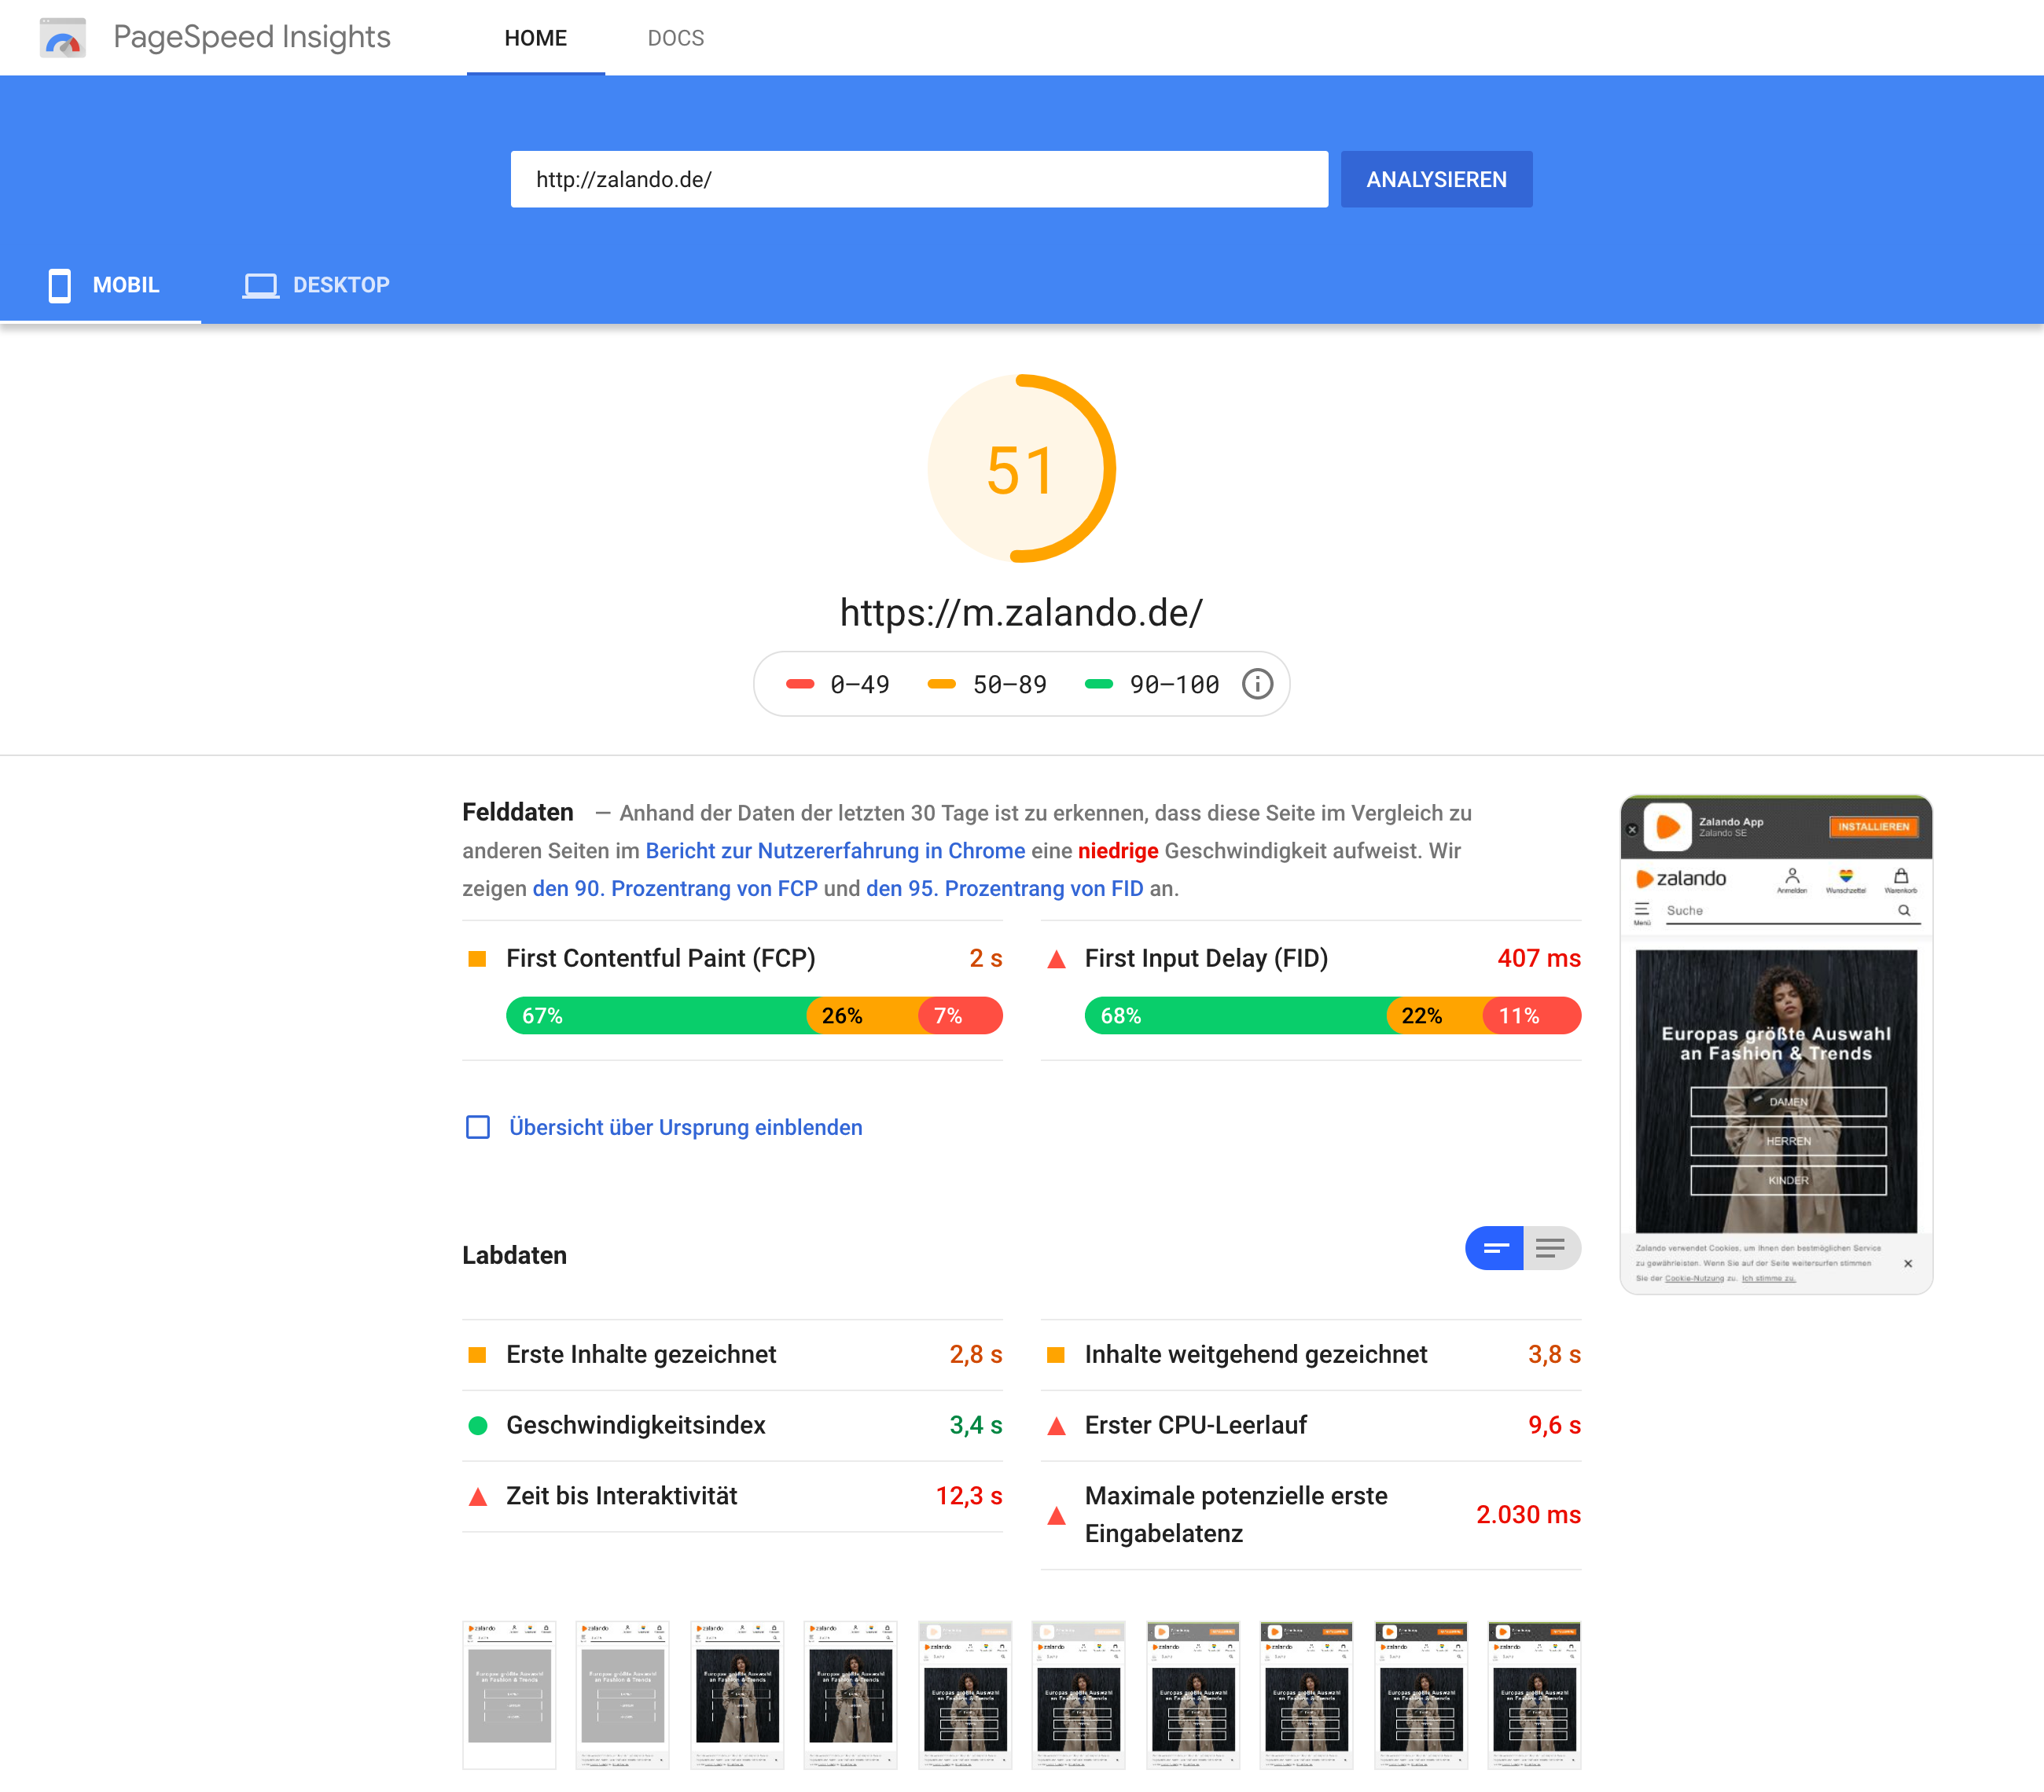Click the desktop laptop icon in the tab bar
Image resolution: width=2044 pixels, height=1792 pixels.
[x=260, y=285]
